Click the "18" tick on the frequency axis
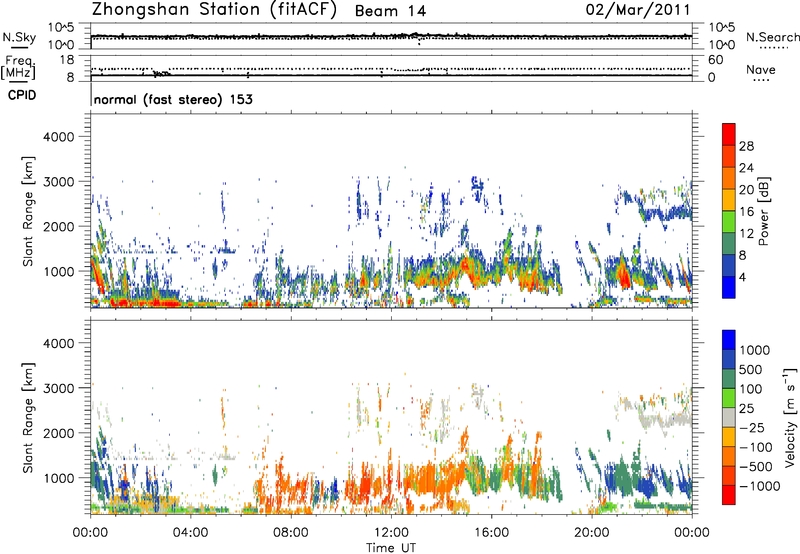Screen dimensions: 800x554 click(67, 60)
